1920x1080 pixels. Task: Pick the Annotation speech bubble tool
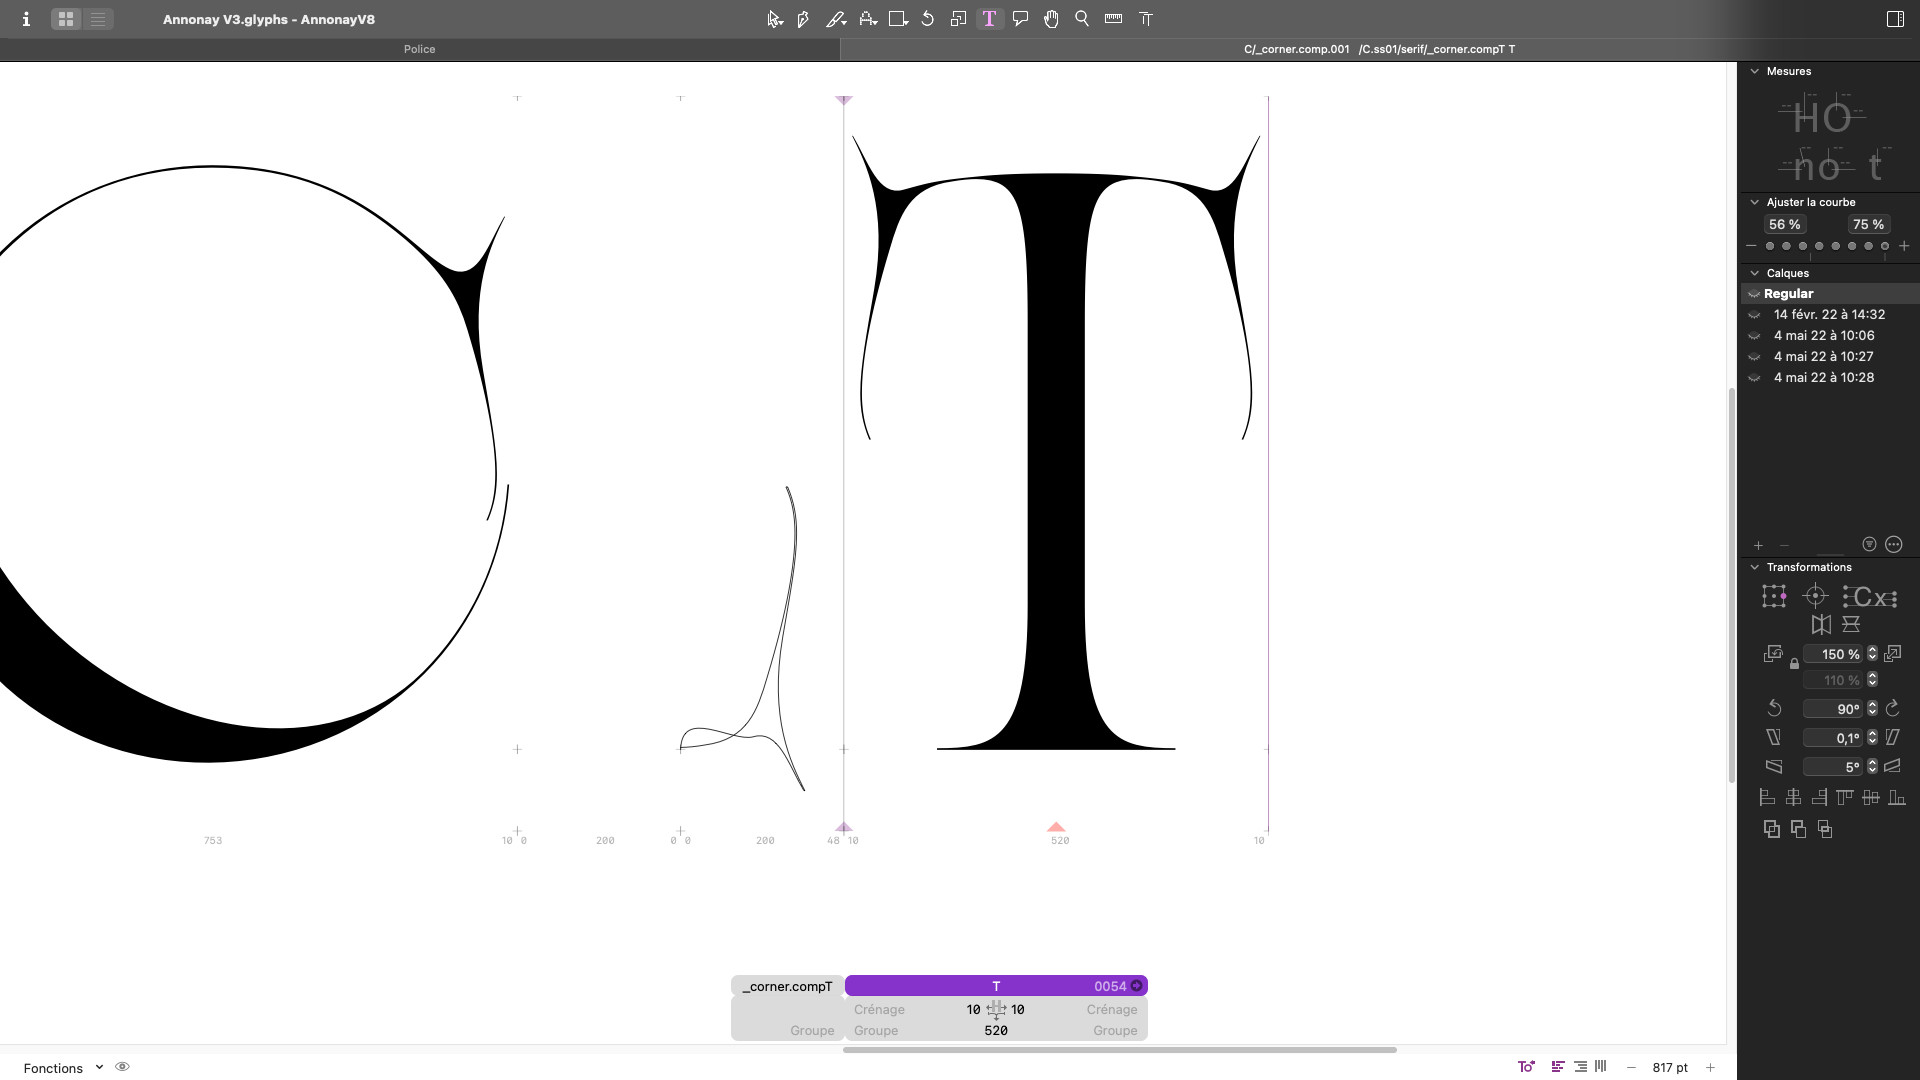tap(1020, 19)
